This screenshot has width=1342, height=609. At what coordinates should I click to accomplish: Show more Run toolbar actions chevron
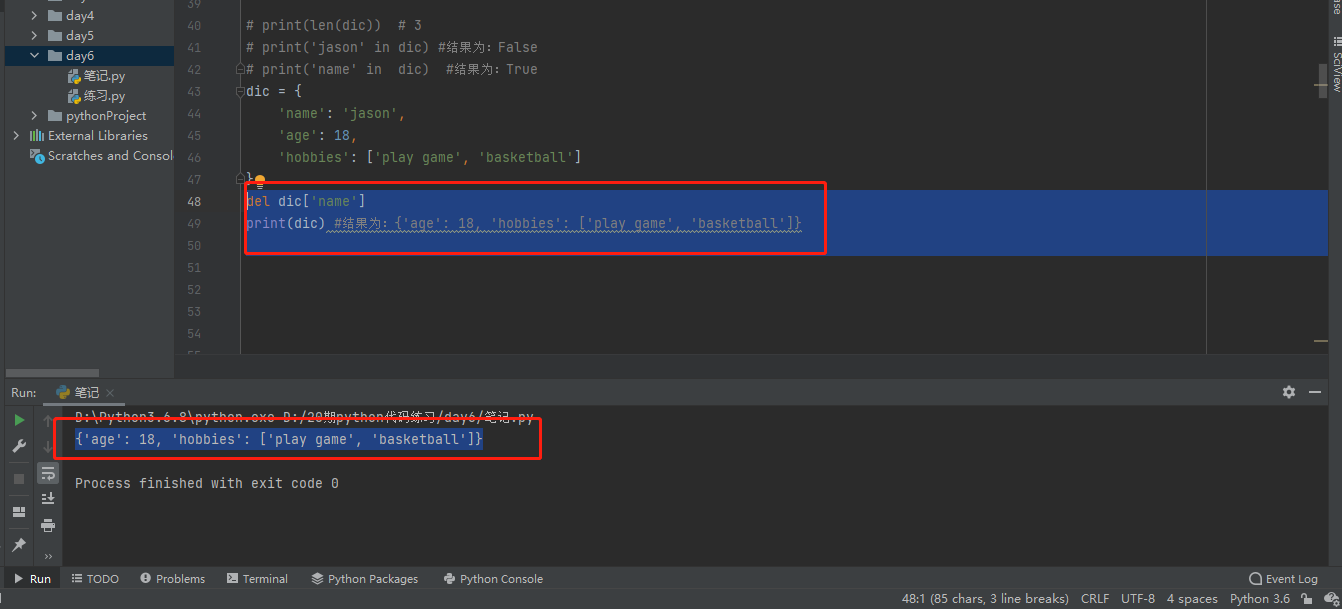click(48, 557)
